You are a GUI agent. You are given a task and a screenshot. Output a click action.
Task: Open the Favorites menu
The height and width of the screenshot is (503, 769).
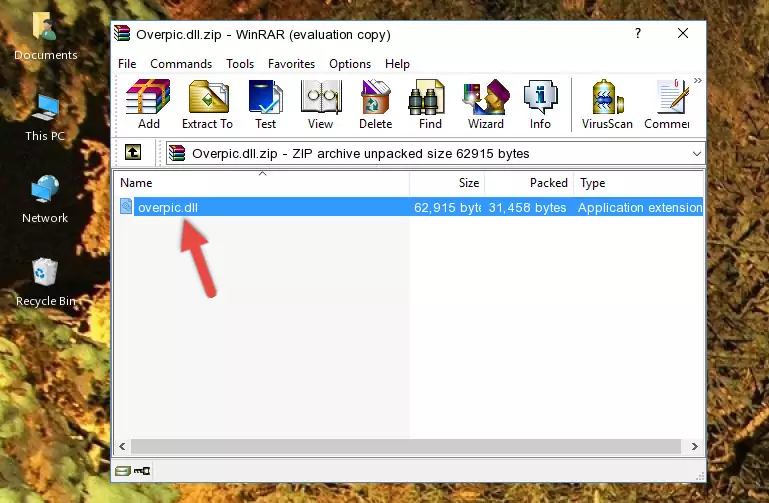[x=291, y=64]
